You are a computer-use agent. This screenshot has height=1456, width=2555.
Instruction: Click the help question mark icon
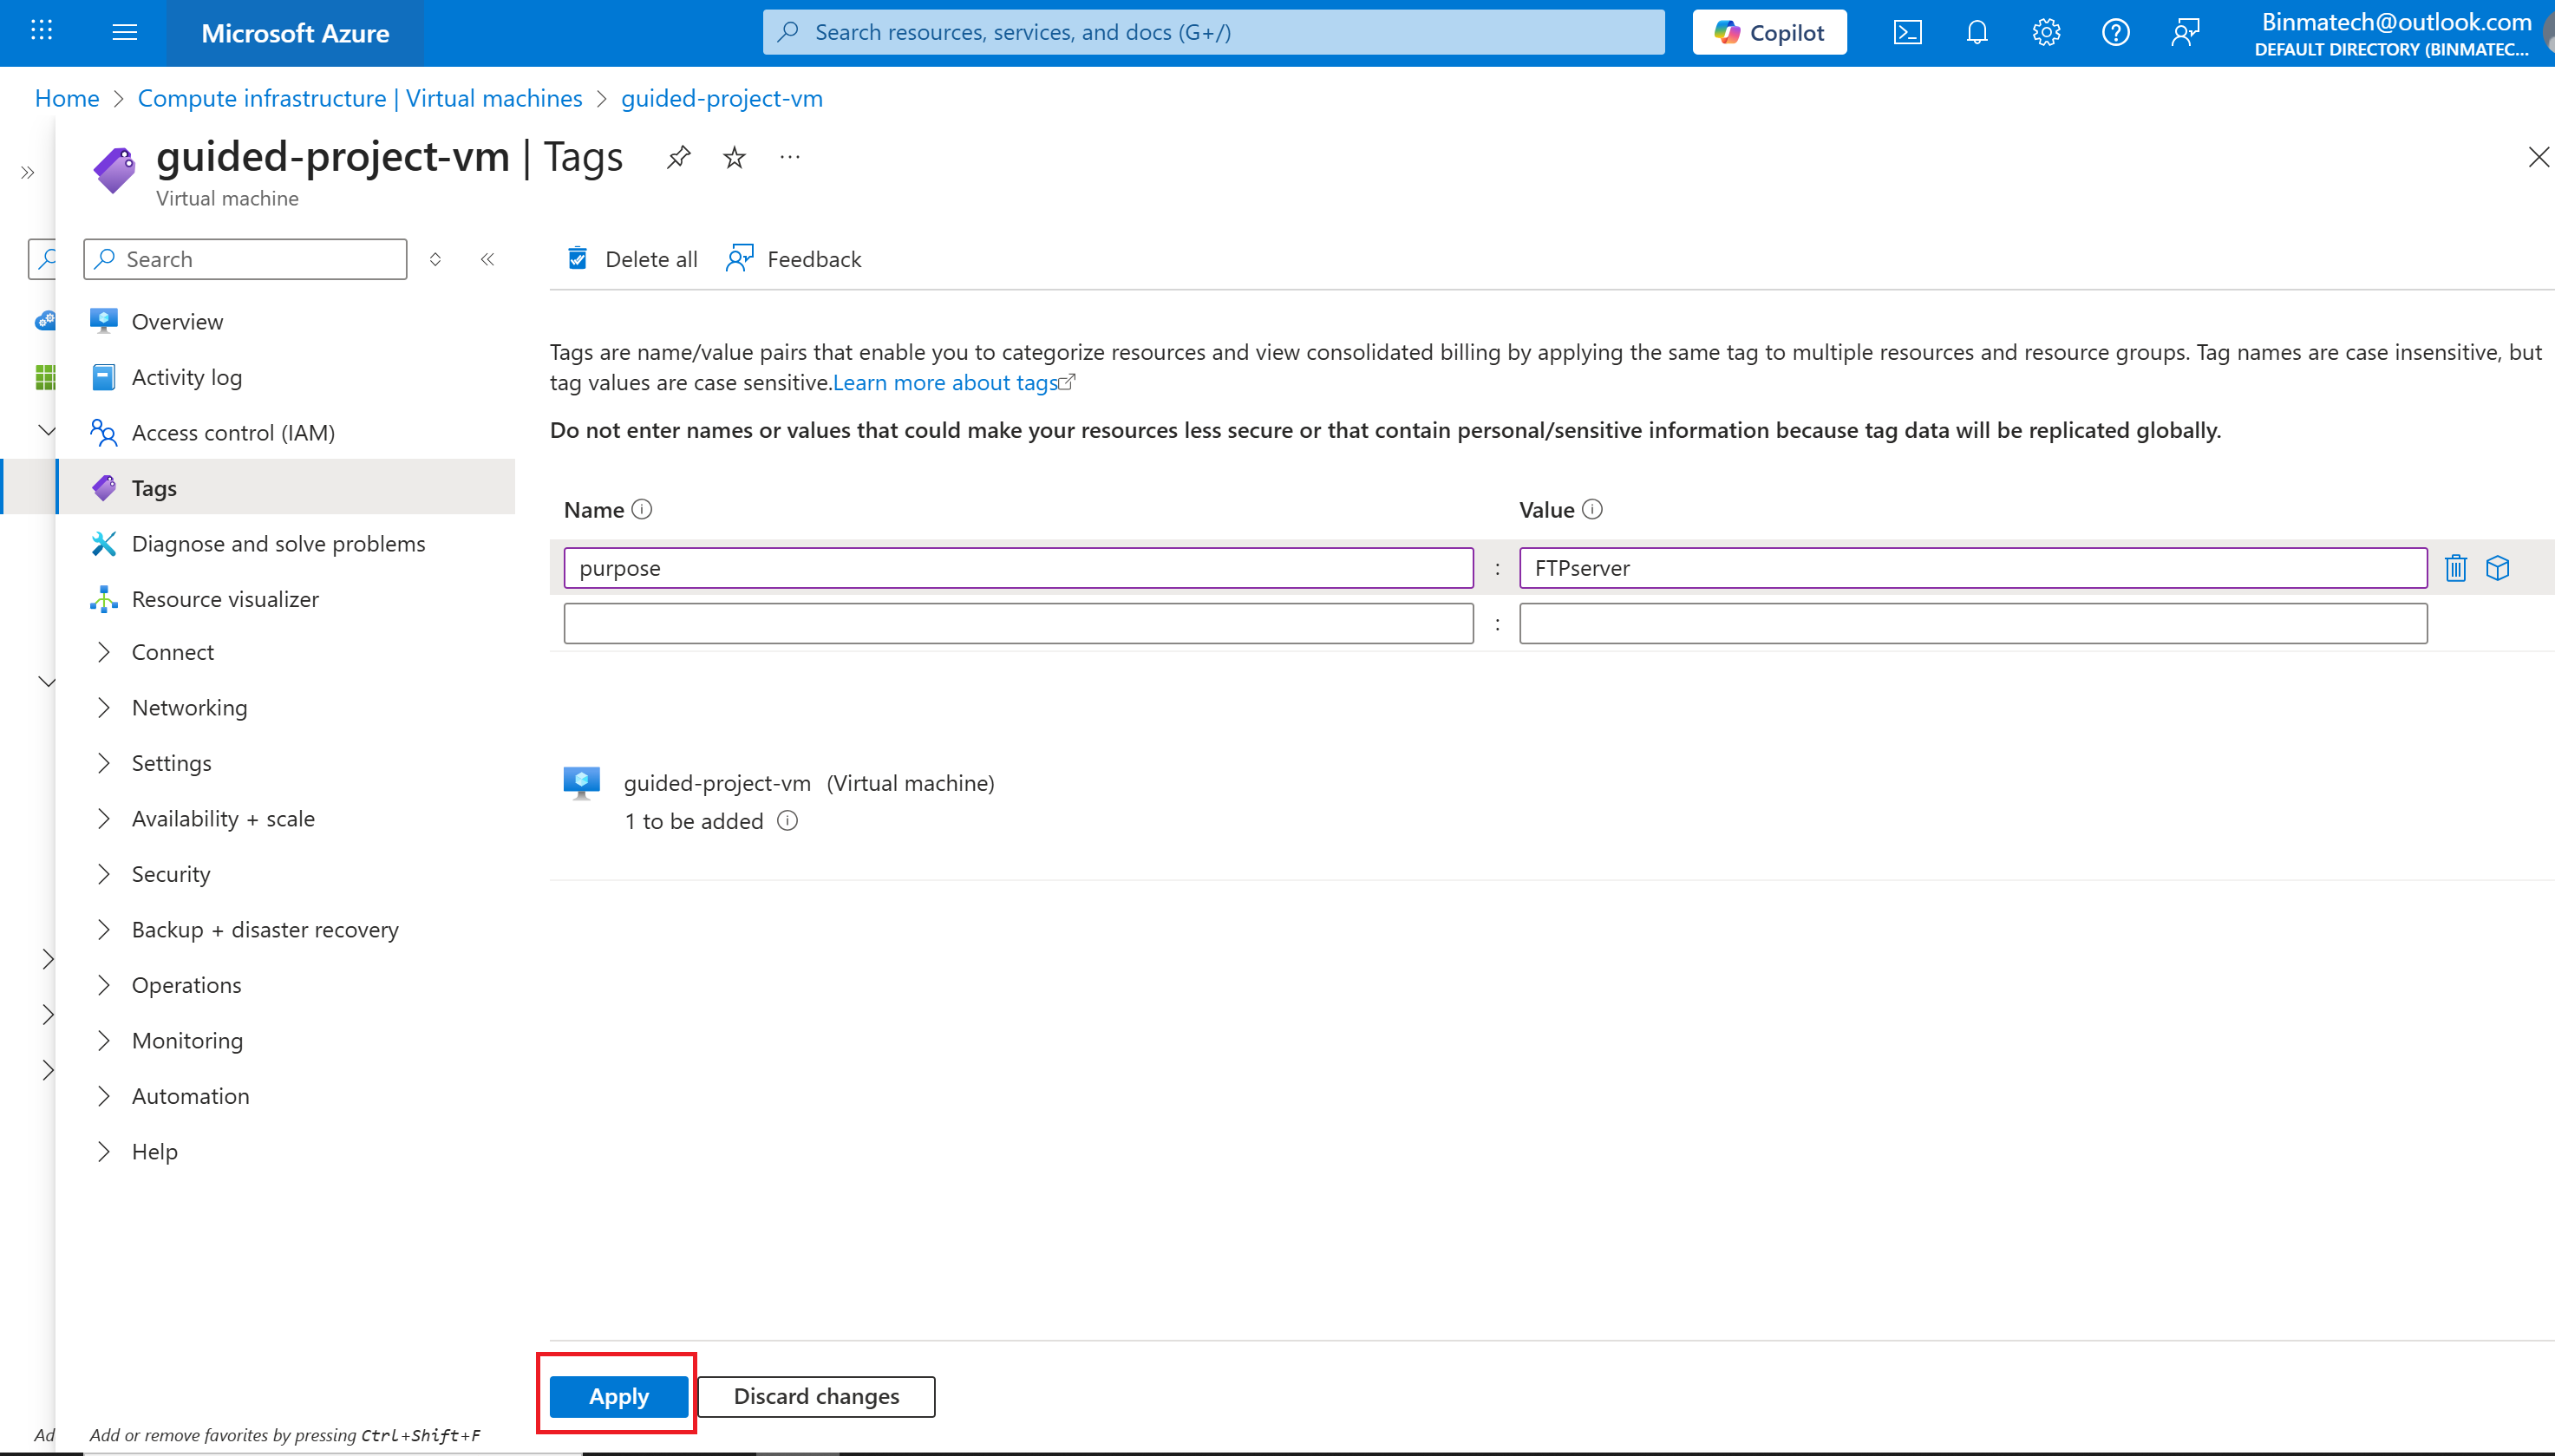2115,33
